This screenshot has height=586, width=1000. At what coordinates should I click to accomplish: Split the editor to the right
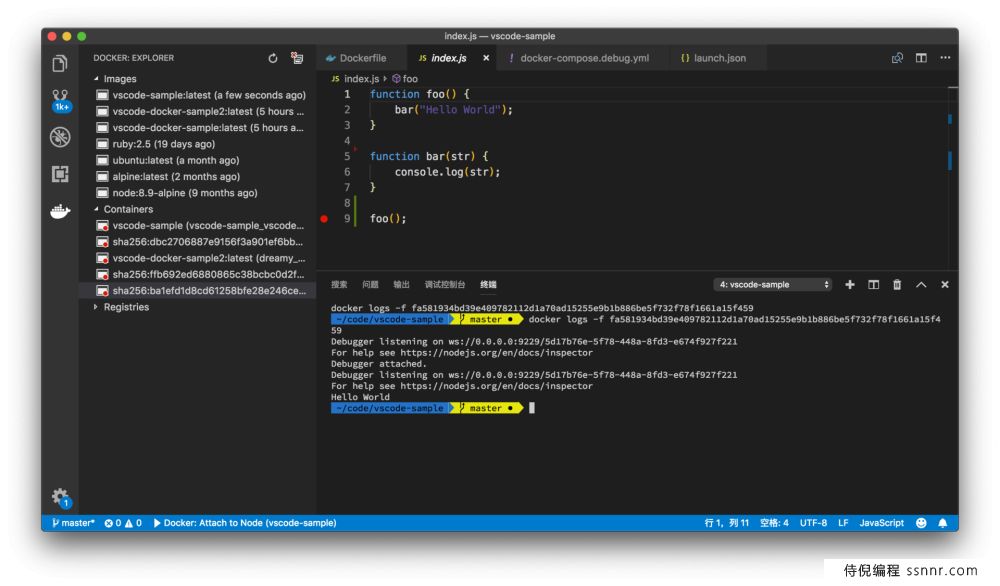pos(921,58)
